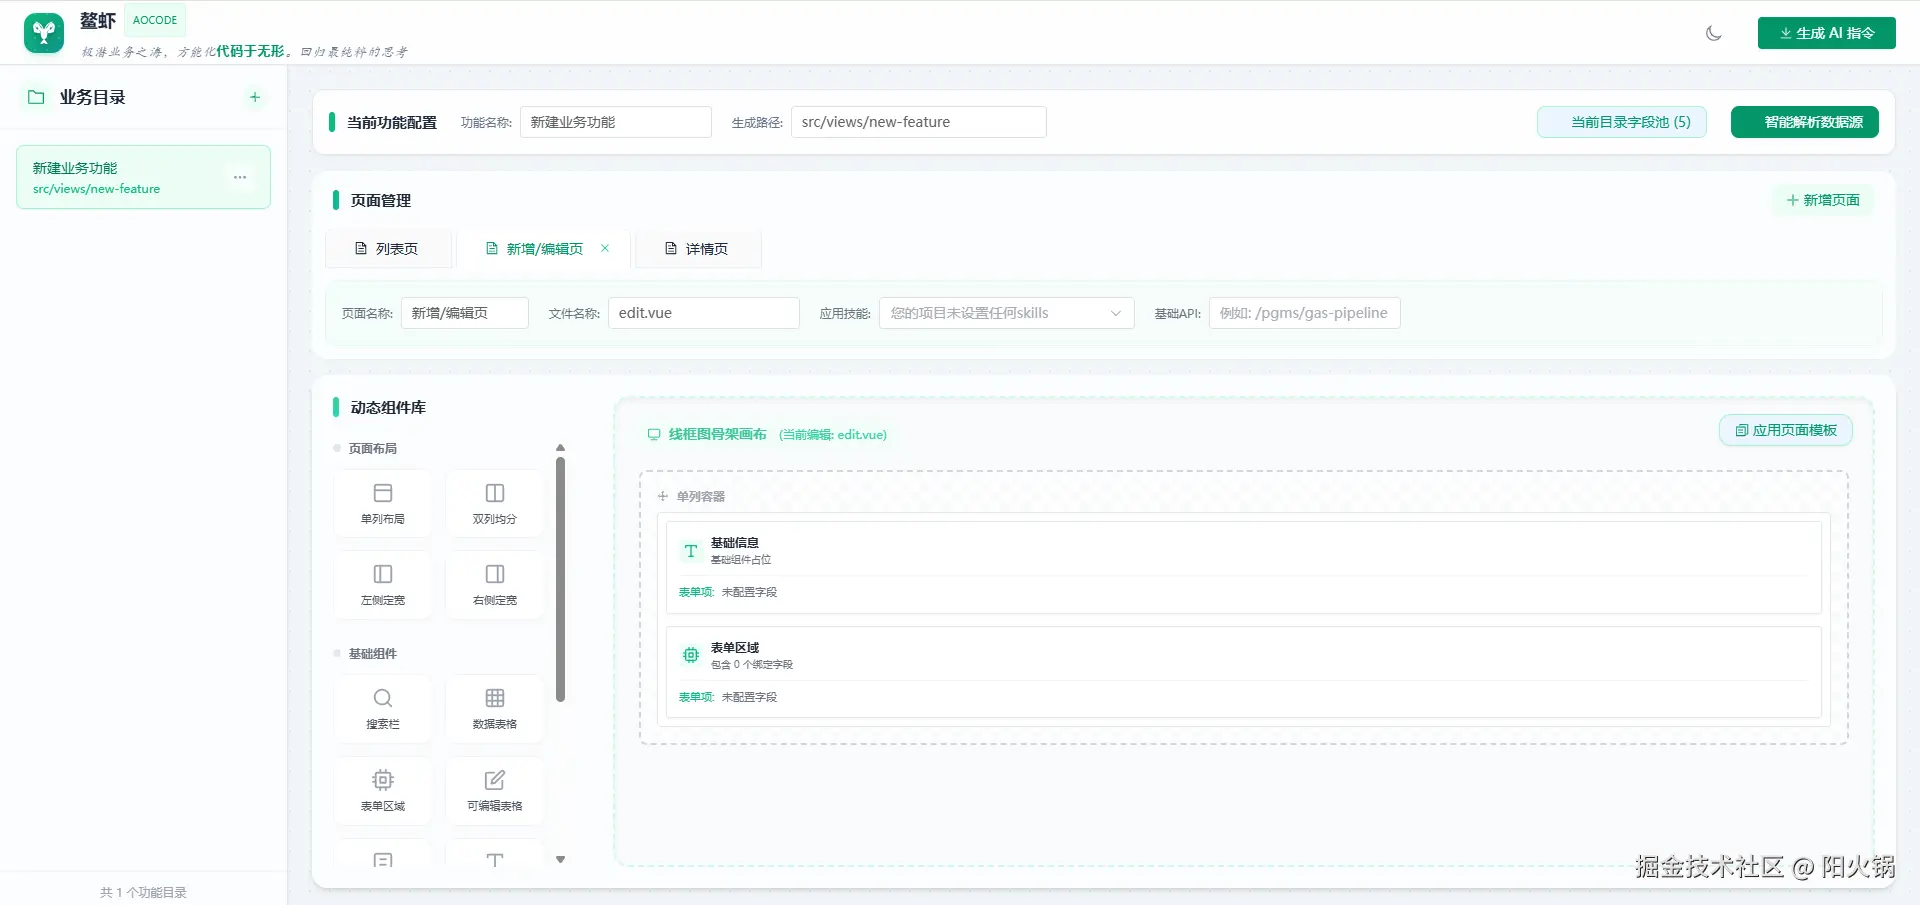Viewport: 1920px width, 905px height.
Task: Focus the 生成路径 input field
Action: tap(919, 122)
